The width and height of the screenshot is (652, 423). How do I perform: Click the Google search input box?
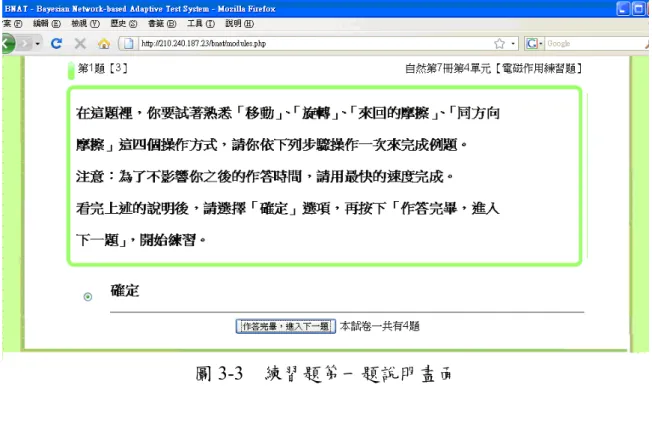(x=596, y=43)
